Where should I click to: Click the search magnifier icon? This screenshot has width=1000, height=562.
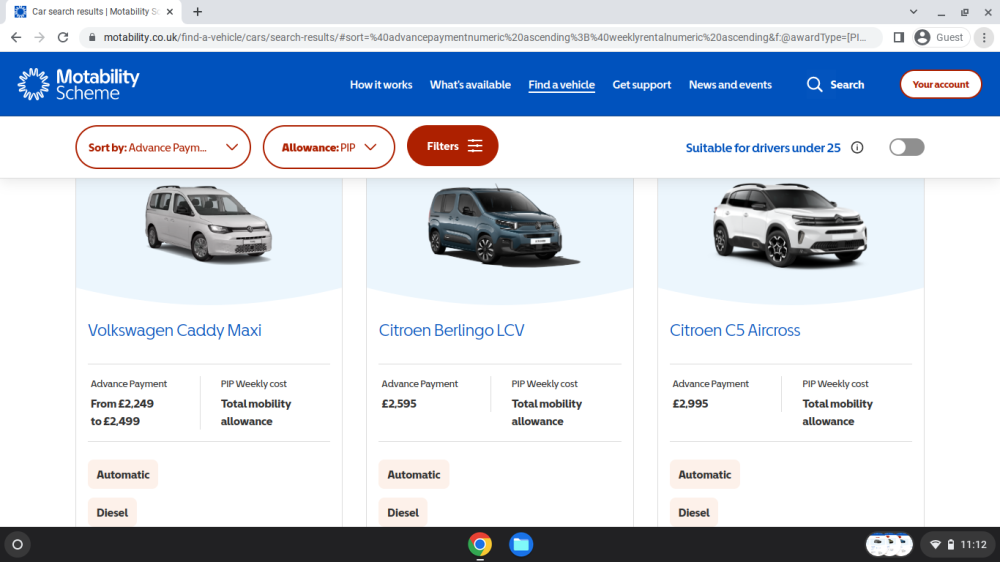click(x=814, y=84)
